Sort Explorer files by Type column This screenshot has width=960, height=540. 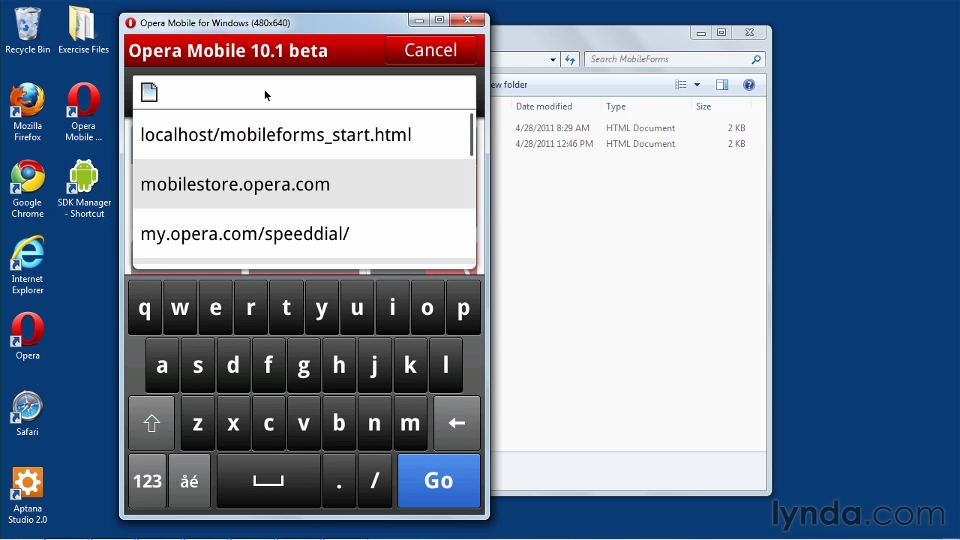[x=616, y=107]
